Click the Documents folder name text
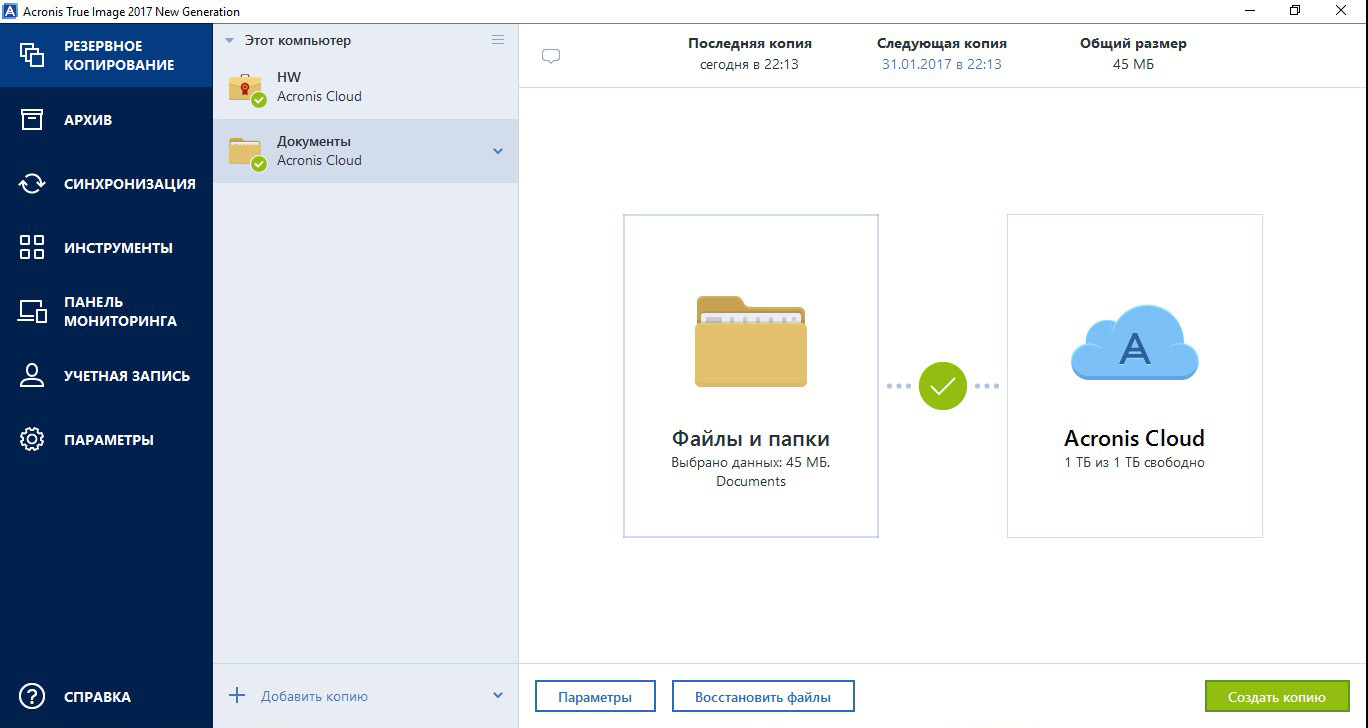The image size is (1368, 728). click(751, 481)
